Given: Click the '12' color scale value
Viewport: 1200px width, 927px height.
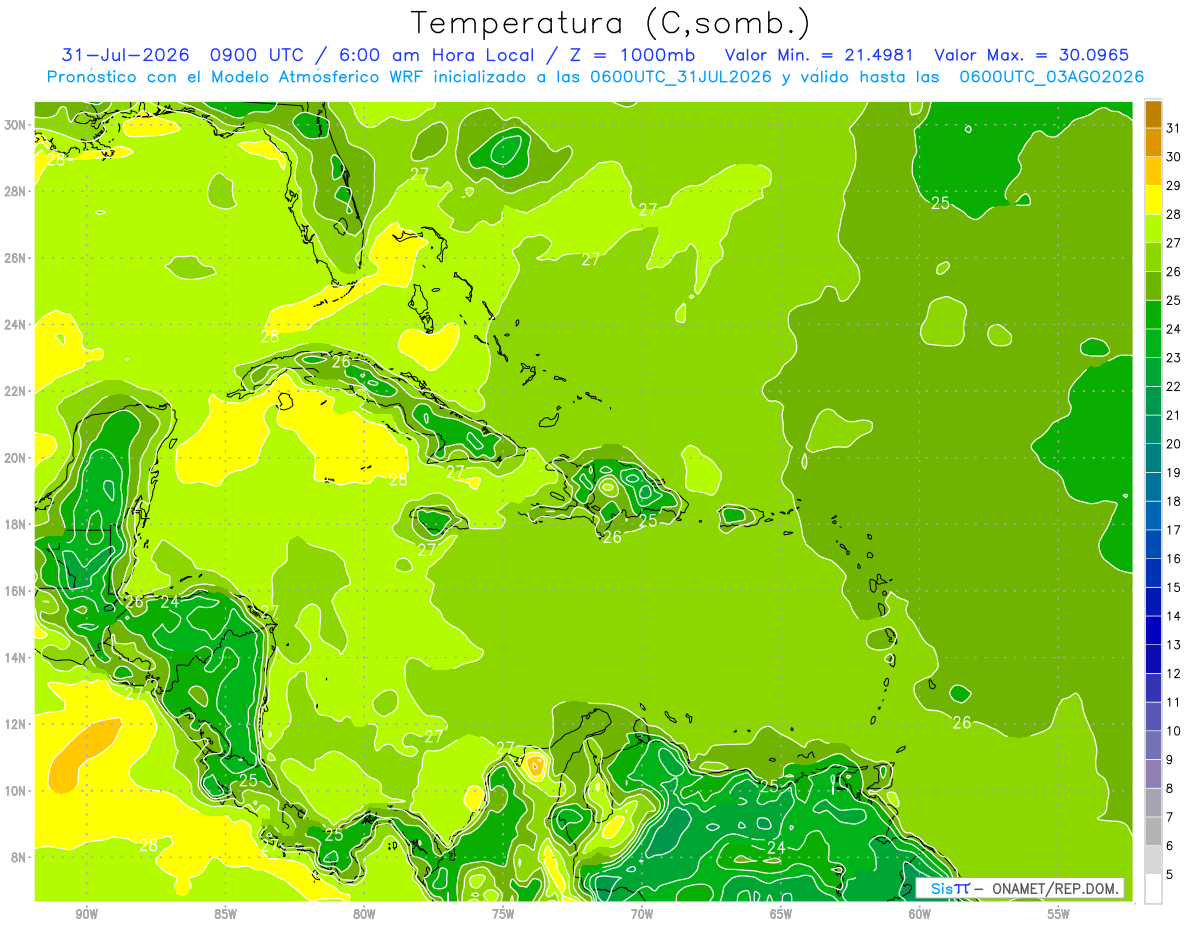Looking at the screenshot, I should [x=1174, y=673].
